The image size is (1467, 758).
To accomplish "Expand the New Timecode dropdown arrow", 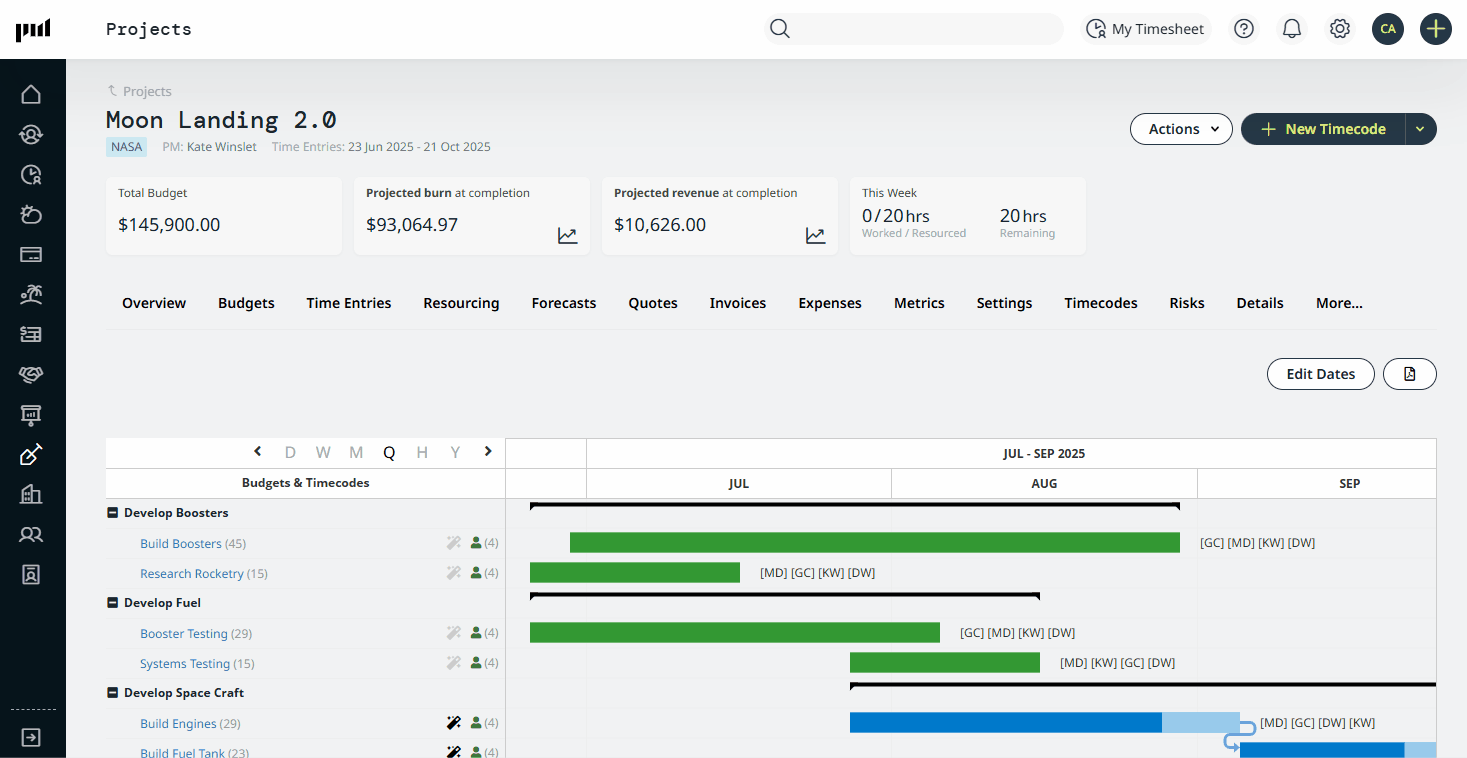I will [x=1420, y=129].
